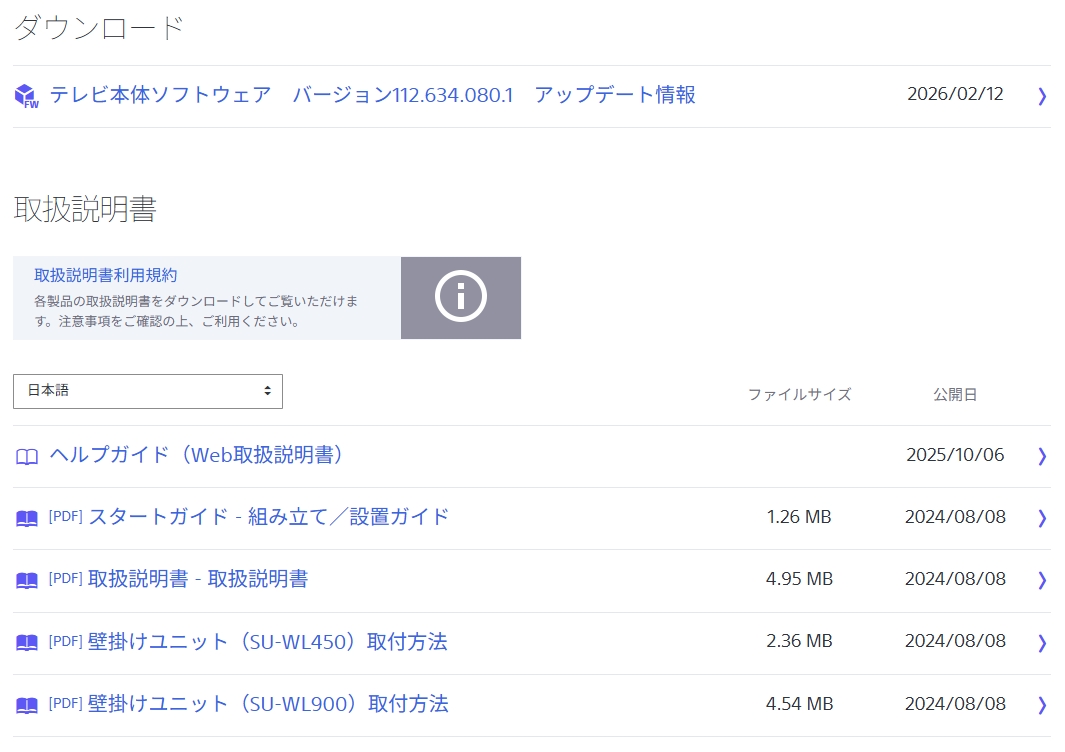Open the 取扱説明書利用規約 link
This screenshot has height=752, width=1065.
(106, 275)
